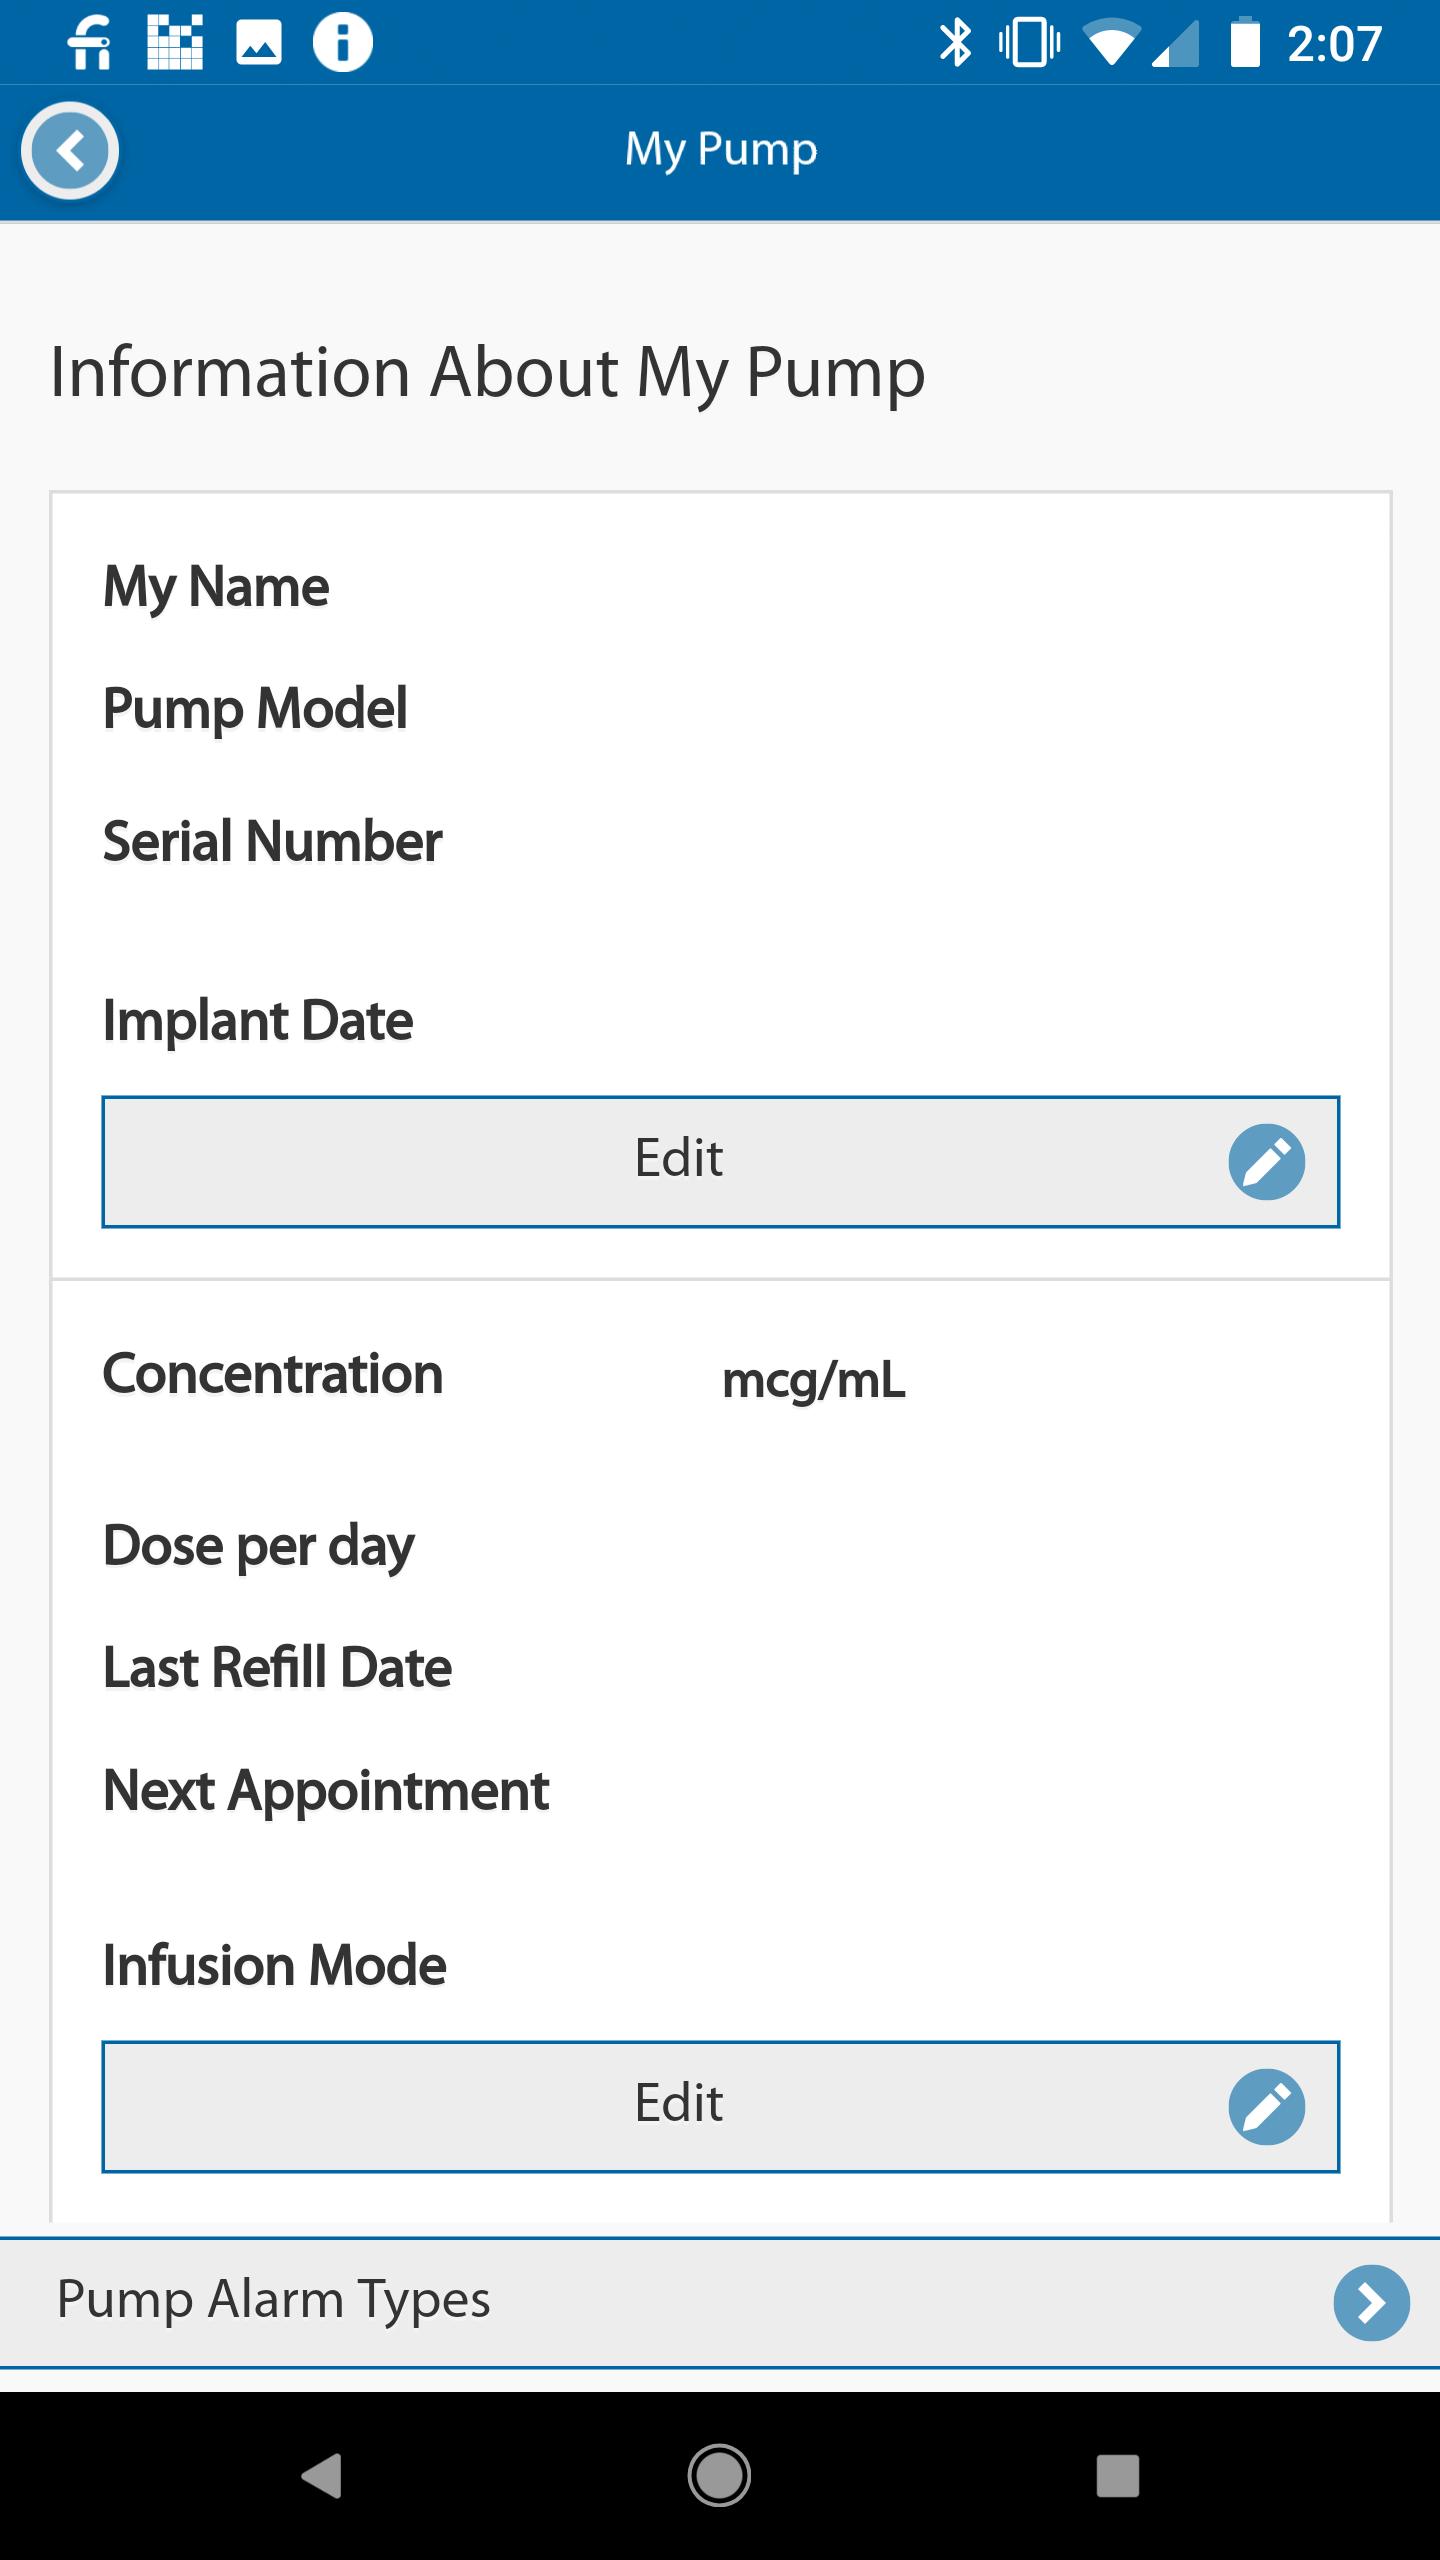Click pencil icon on second Edit button
Screen dimensions: 1440x2560
[x=1266, y=2107]
